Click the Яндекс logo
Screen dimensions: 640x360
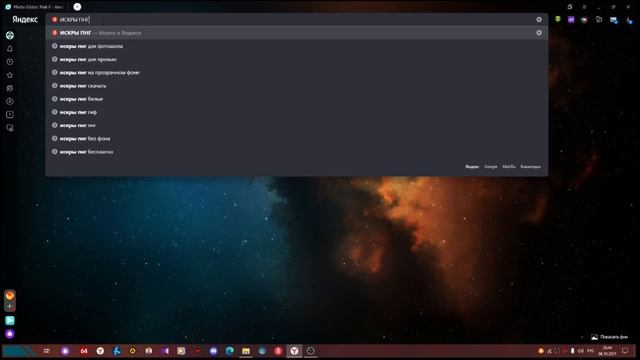[x=25, y=20]
